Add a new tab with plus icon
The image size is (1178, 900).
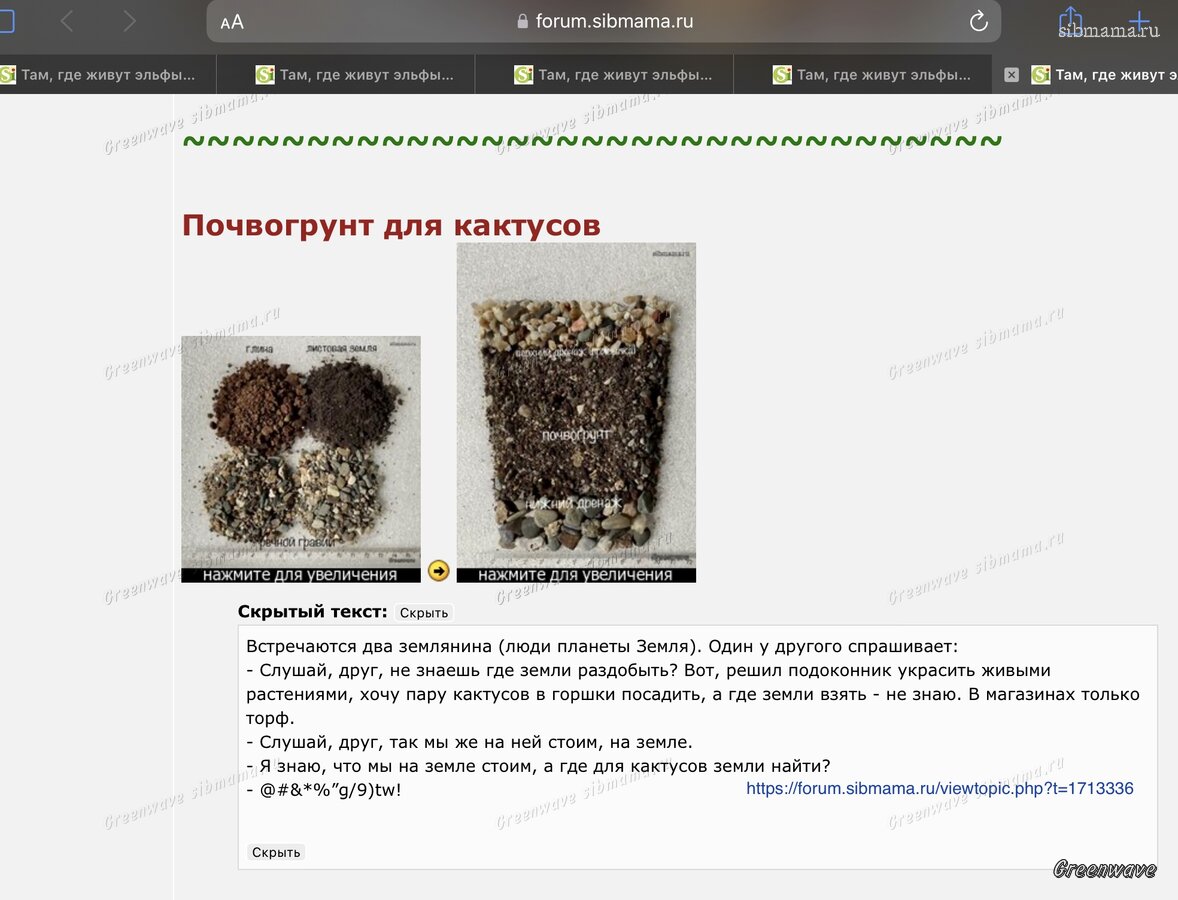click(1139, 21)
